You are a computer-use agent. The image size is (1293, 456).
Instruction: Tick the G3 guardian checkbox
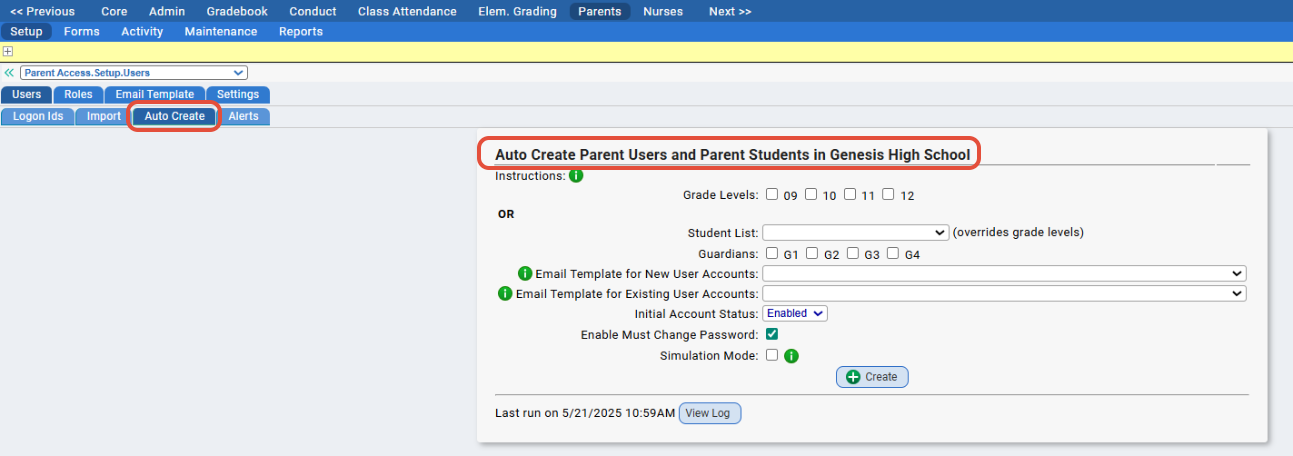point(853,254)
